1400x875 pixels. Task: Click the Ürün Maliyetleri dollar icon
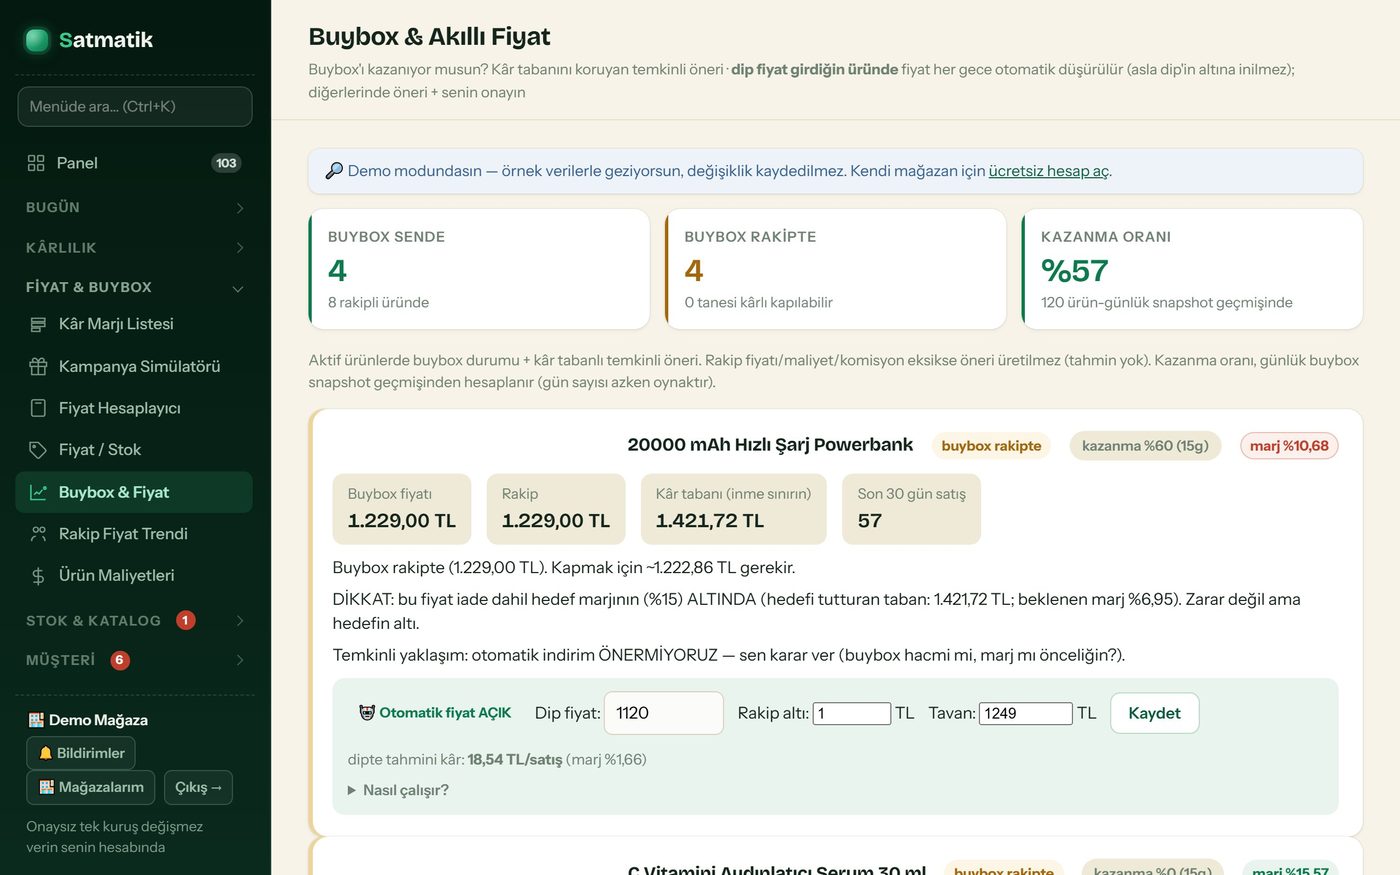[38, 576]
